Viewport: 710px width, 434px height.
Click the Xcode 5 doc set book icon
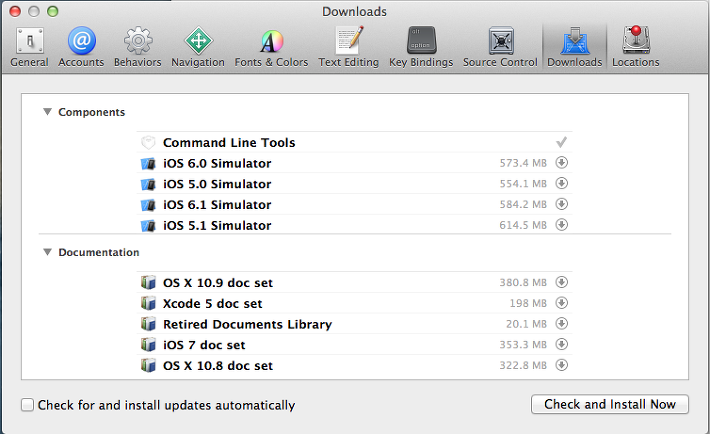pos(148,303)
